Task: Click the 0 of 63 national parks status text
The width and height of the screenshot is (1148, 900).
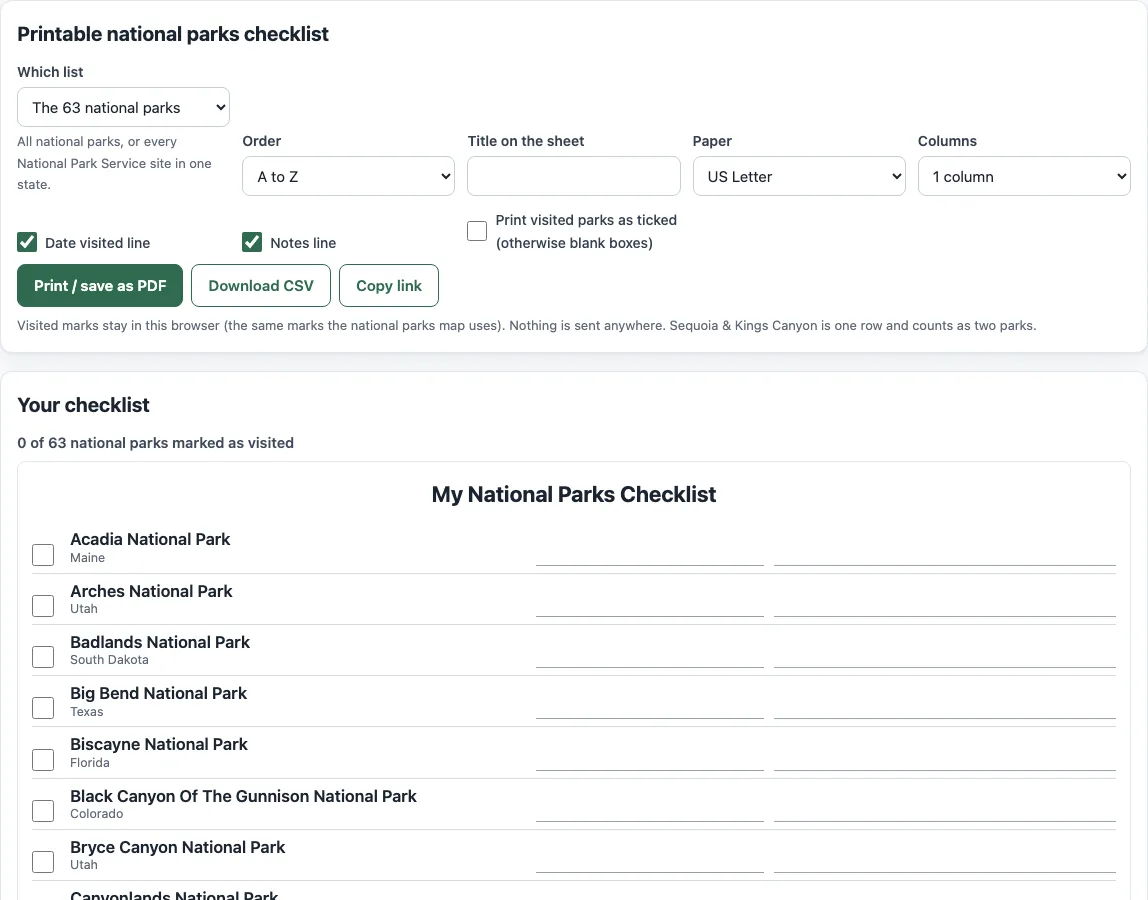Action: [x=155, y=443]
